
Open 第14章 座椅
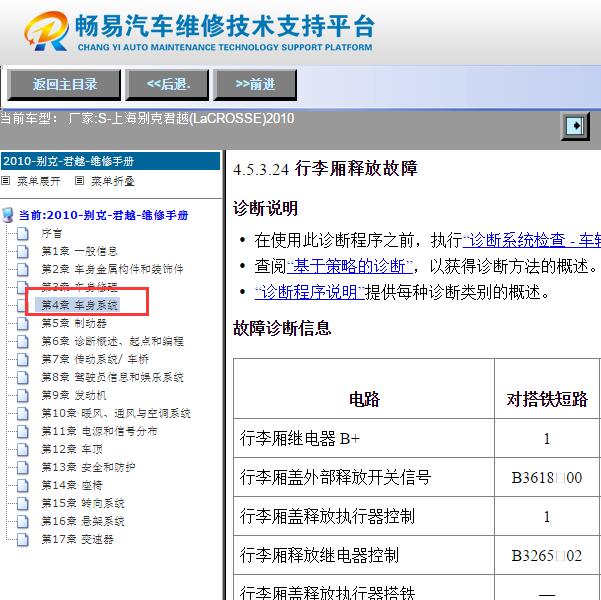tap(72, 485)
